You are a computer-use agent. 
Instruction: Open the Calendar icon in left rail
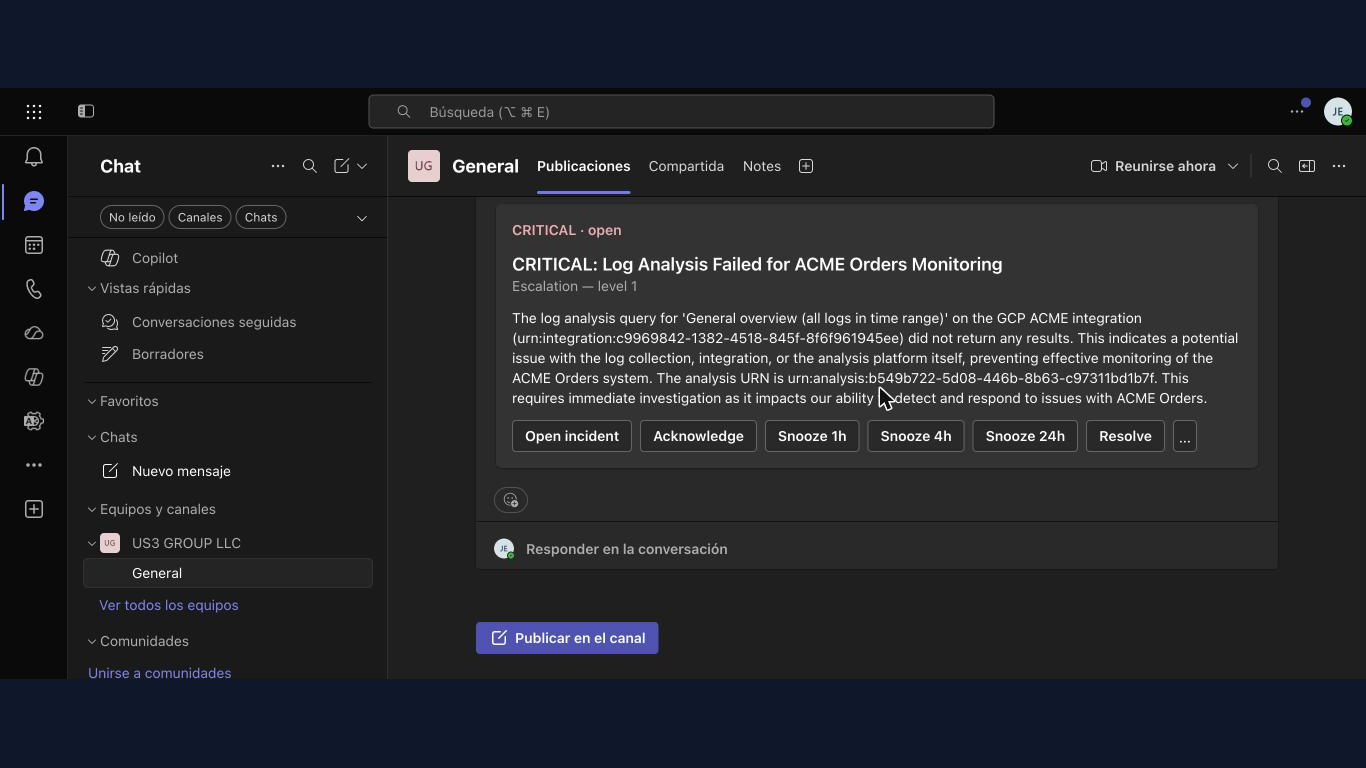tap(34, 245)
